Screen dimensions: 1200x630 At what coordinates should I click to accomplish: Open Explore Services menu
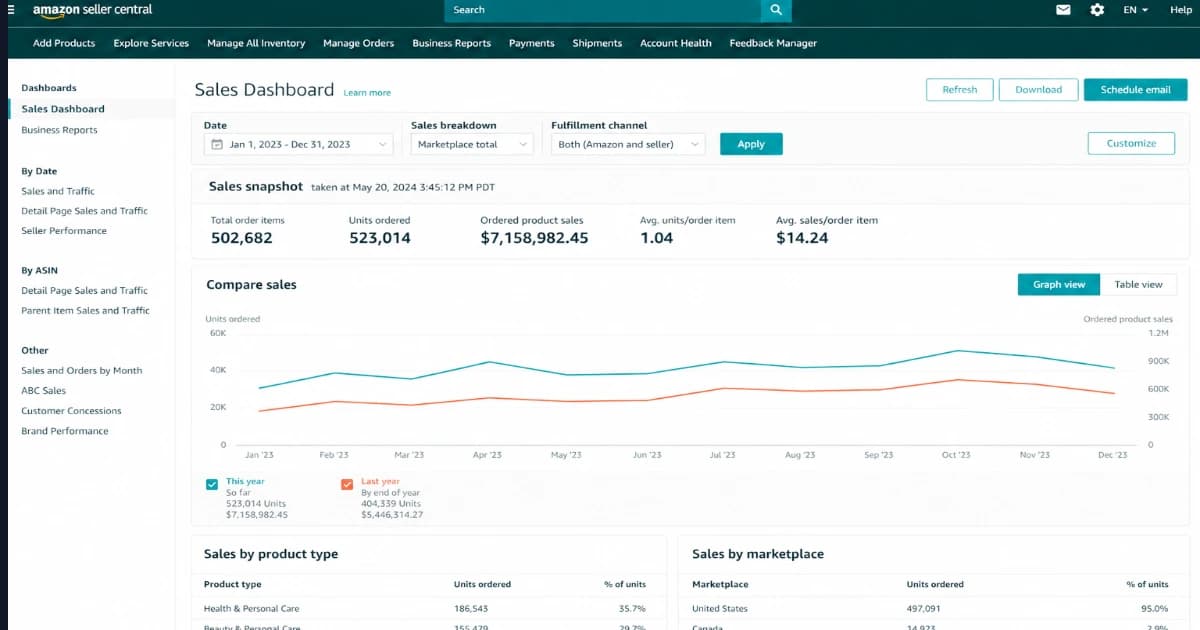point(151,43)
